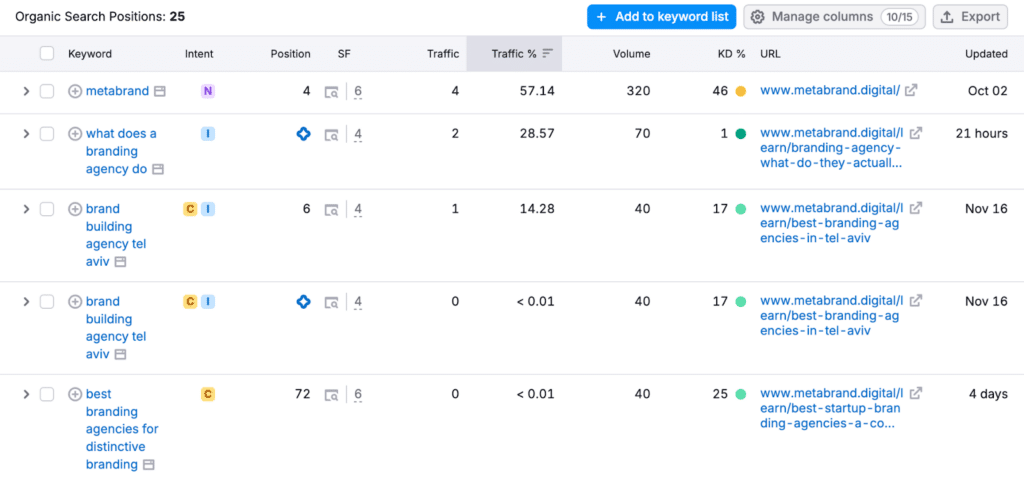Sort table by the Position column header
1024x483 pixels.
[290, 54]
